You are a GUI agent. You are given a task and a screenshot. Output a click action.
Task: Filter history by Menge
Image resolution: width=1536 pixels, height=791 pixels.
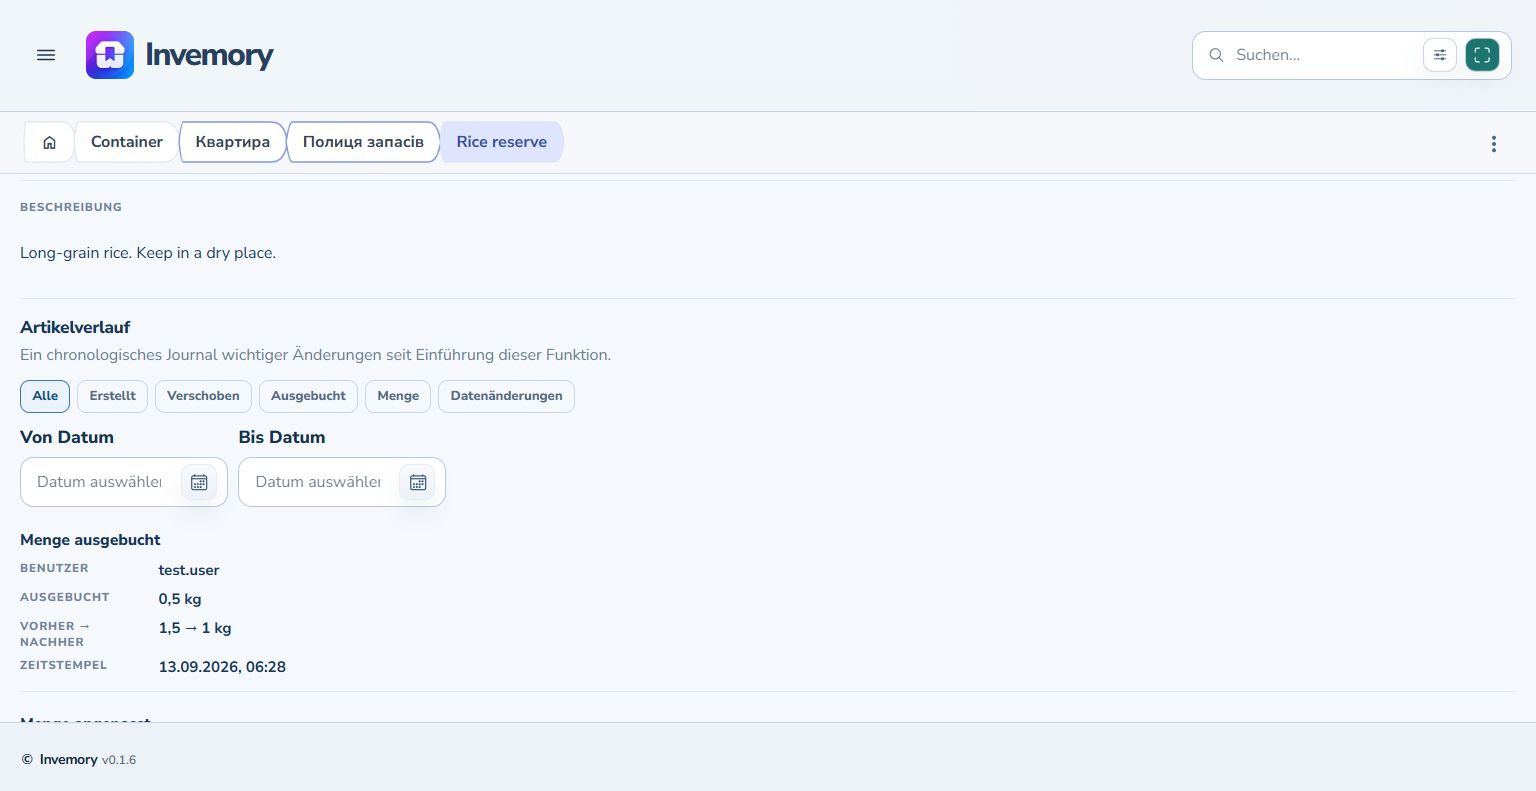(x=398, y=396)
